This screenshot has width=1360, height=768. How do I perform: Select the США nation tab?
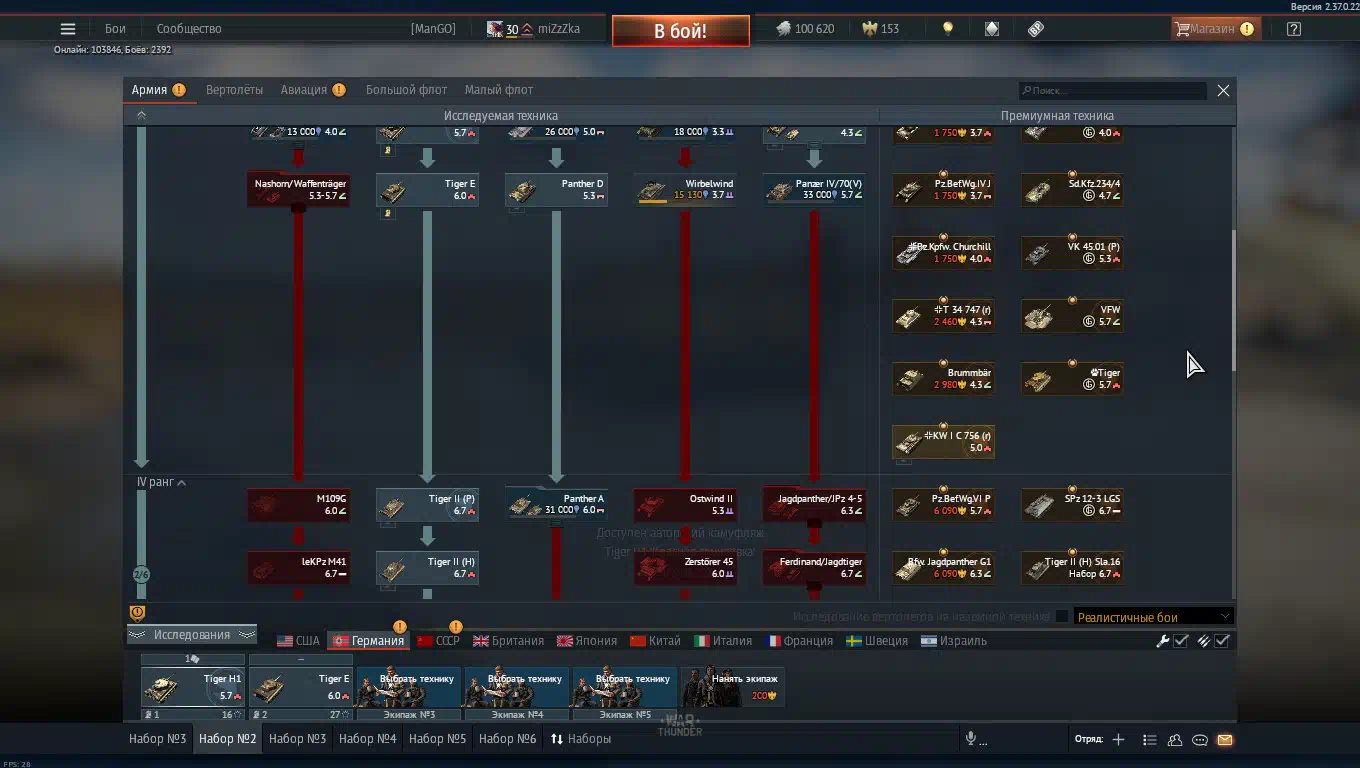pyautogui.click(x=298, y=641)
